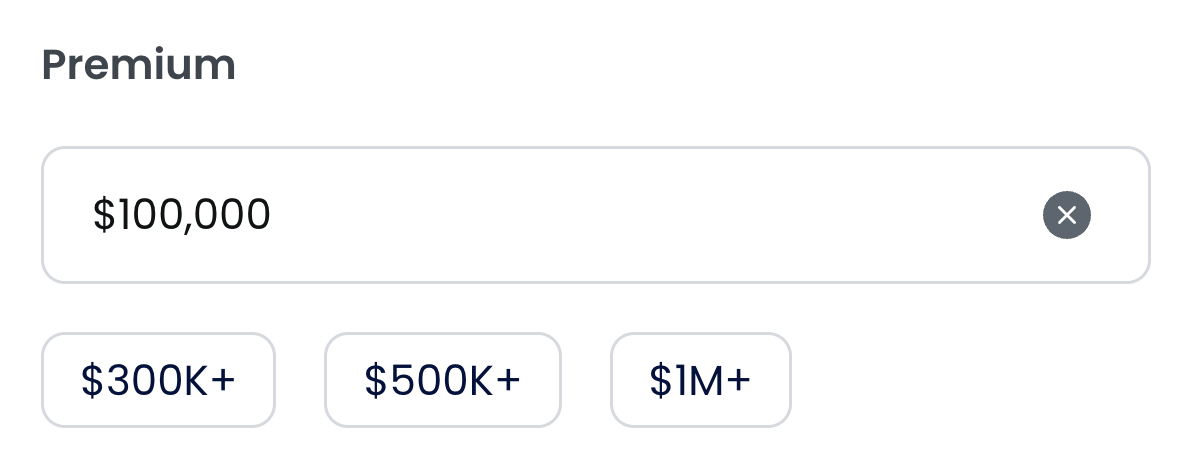Choose the $500K+ premium option
This screenshot has height=472, width=1180.
click(x=443, y=380)
